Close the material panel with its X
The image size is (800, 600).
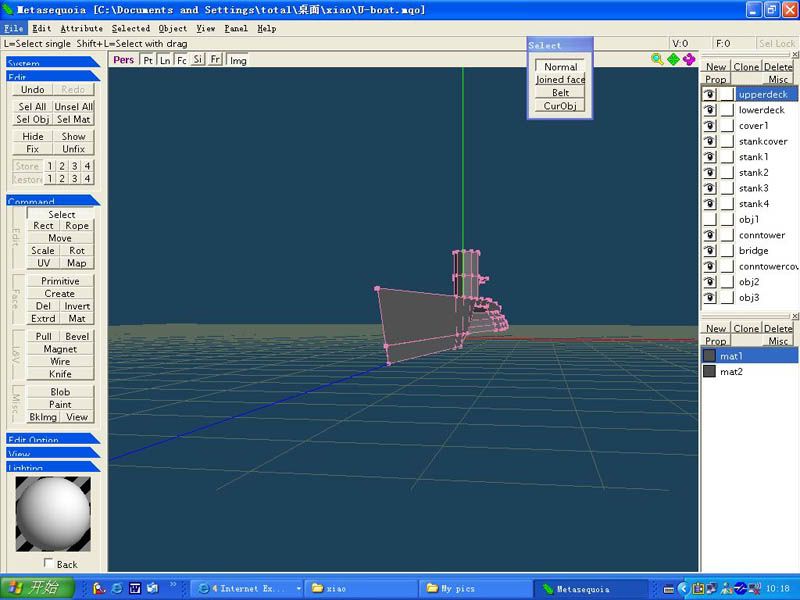[x=795, y=316]
